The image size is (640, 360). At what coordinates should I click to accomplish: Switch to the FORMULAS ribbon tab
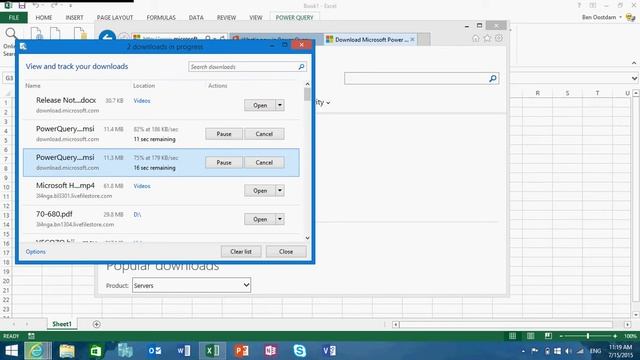[161, 18]
